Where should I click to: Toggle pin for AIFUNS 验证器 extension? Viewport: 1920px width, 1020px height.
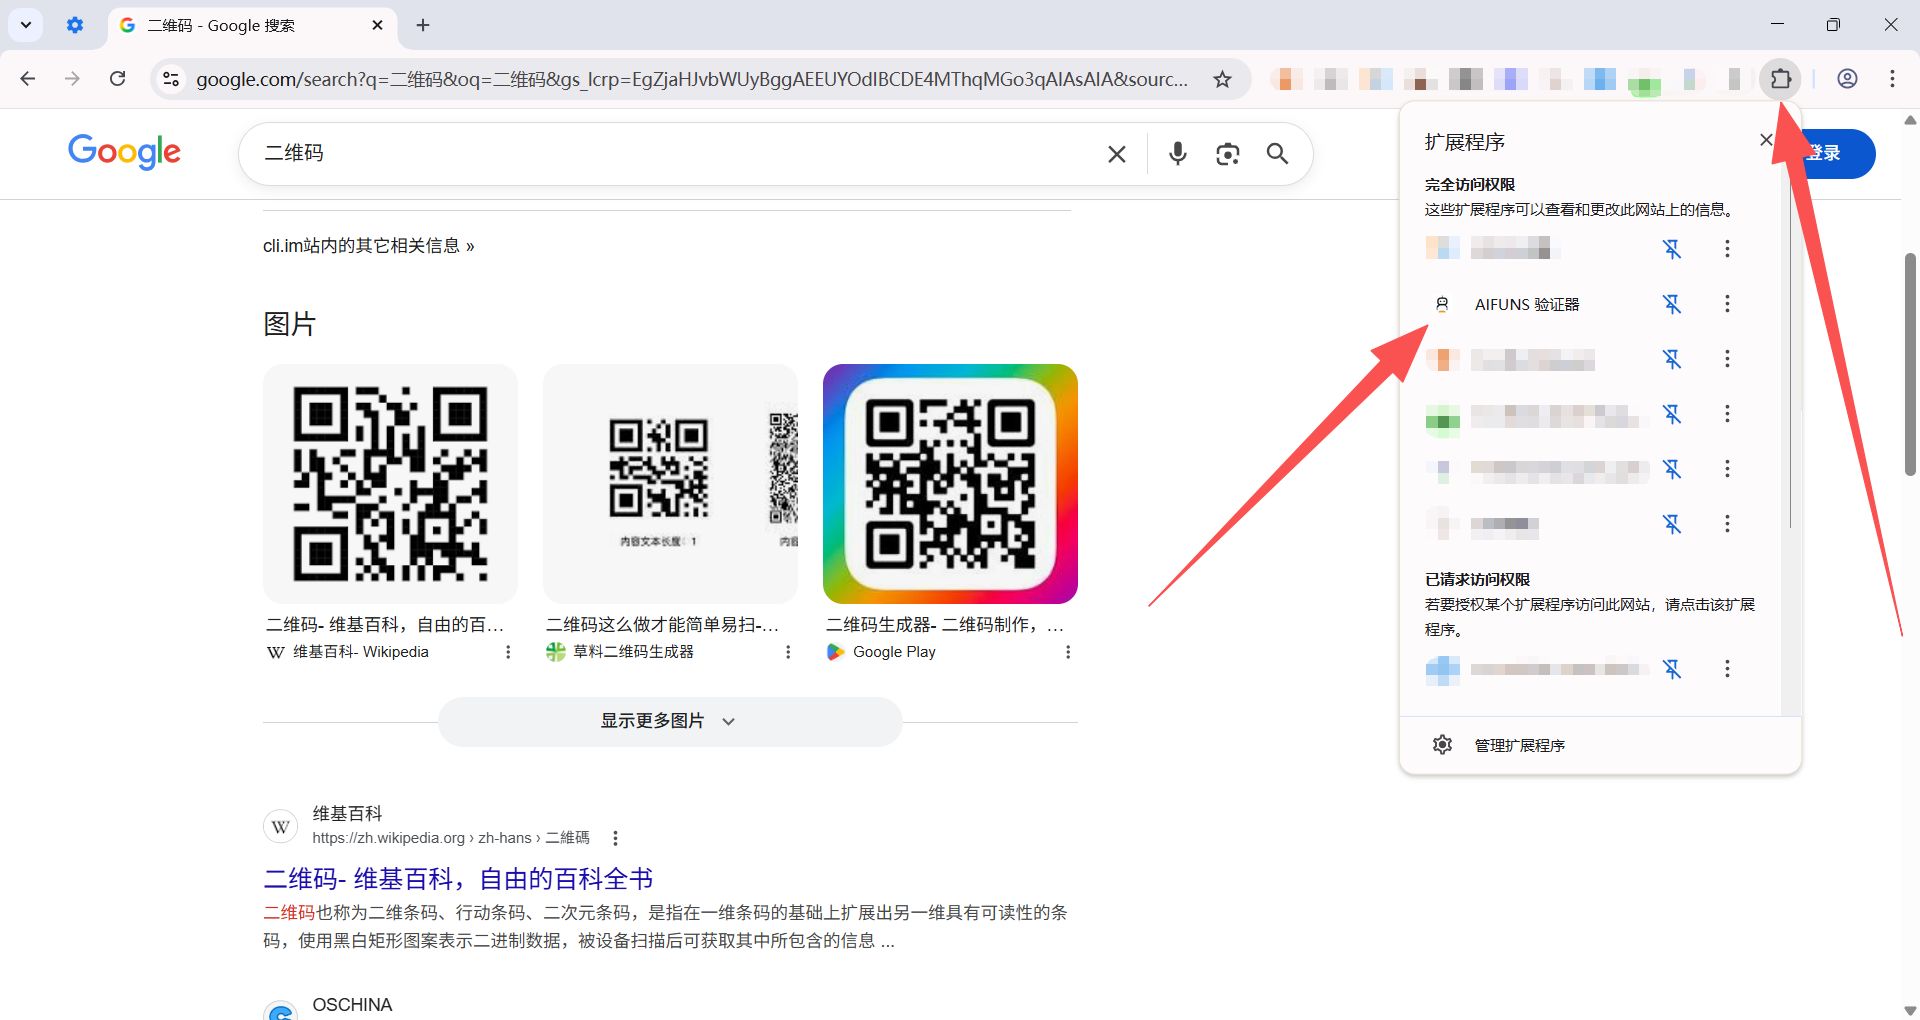click(1672, 304)
